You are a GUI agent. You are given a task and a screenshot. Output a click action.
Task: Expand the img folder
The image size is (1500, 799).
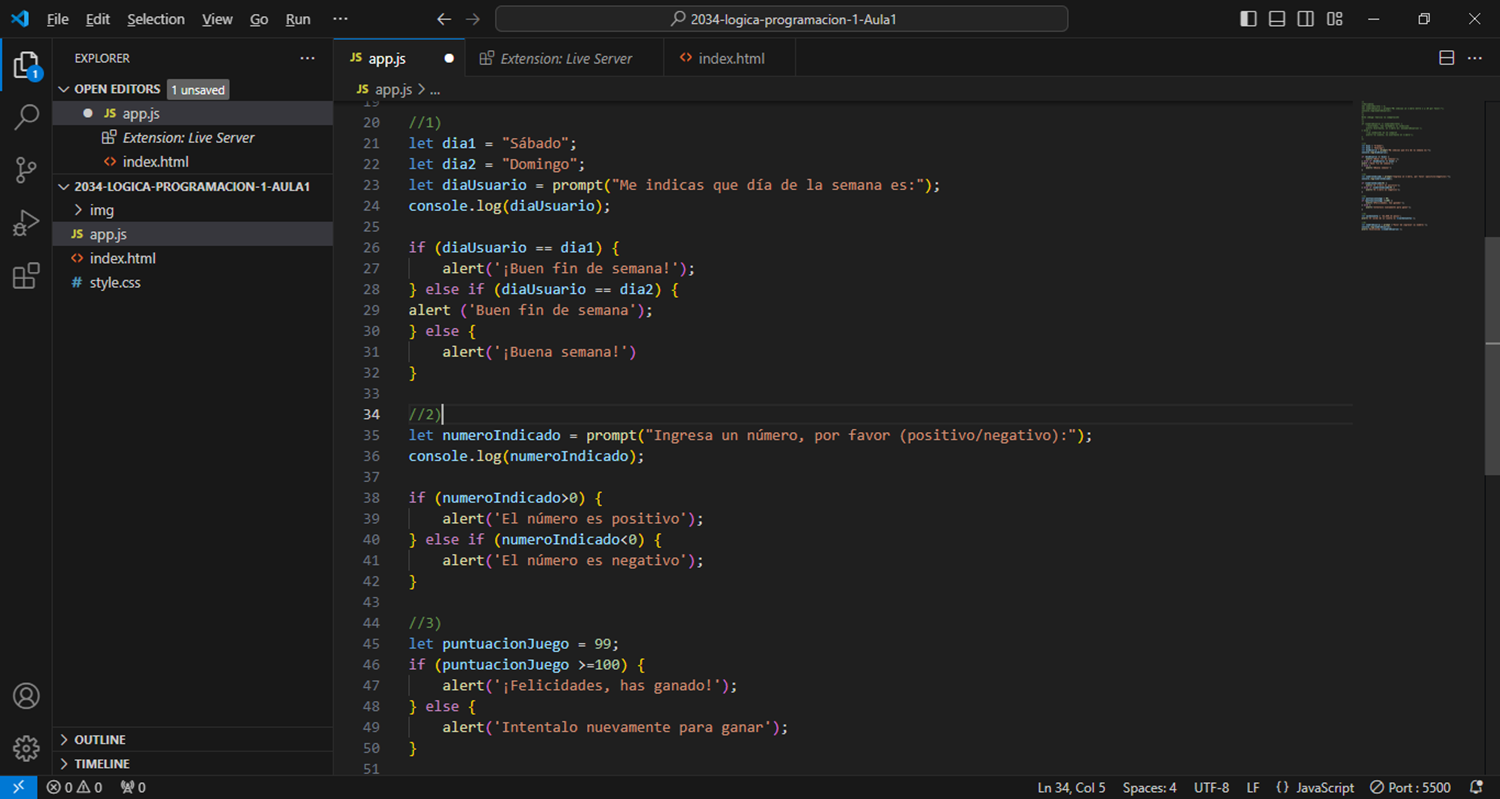pos(192,210)
